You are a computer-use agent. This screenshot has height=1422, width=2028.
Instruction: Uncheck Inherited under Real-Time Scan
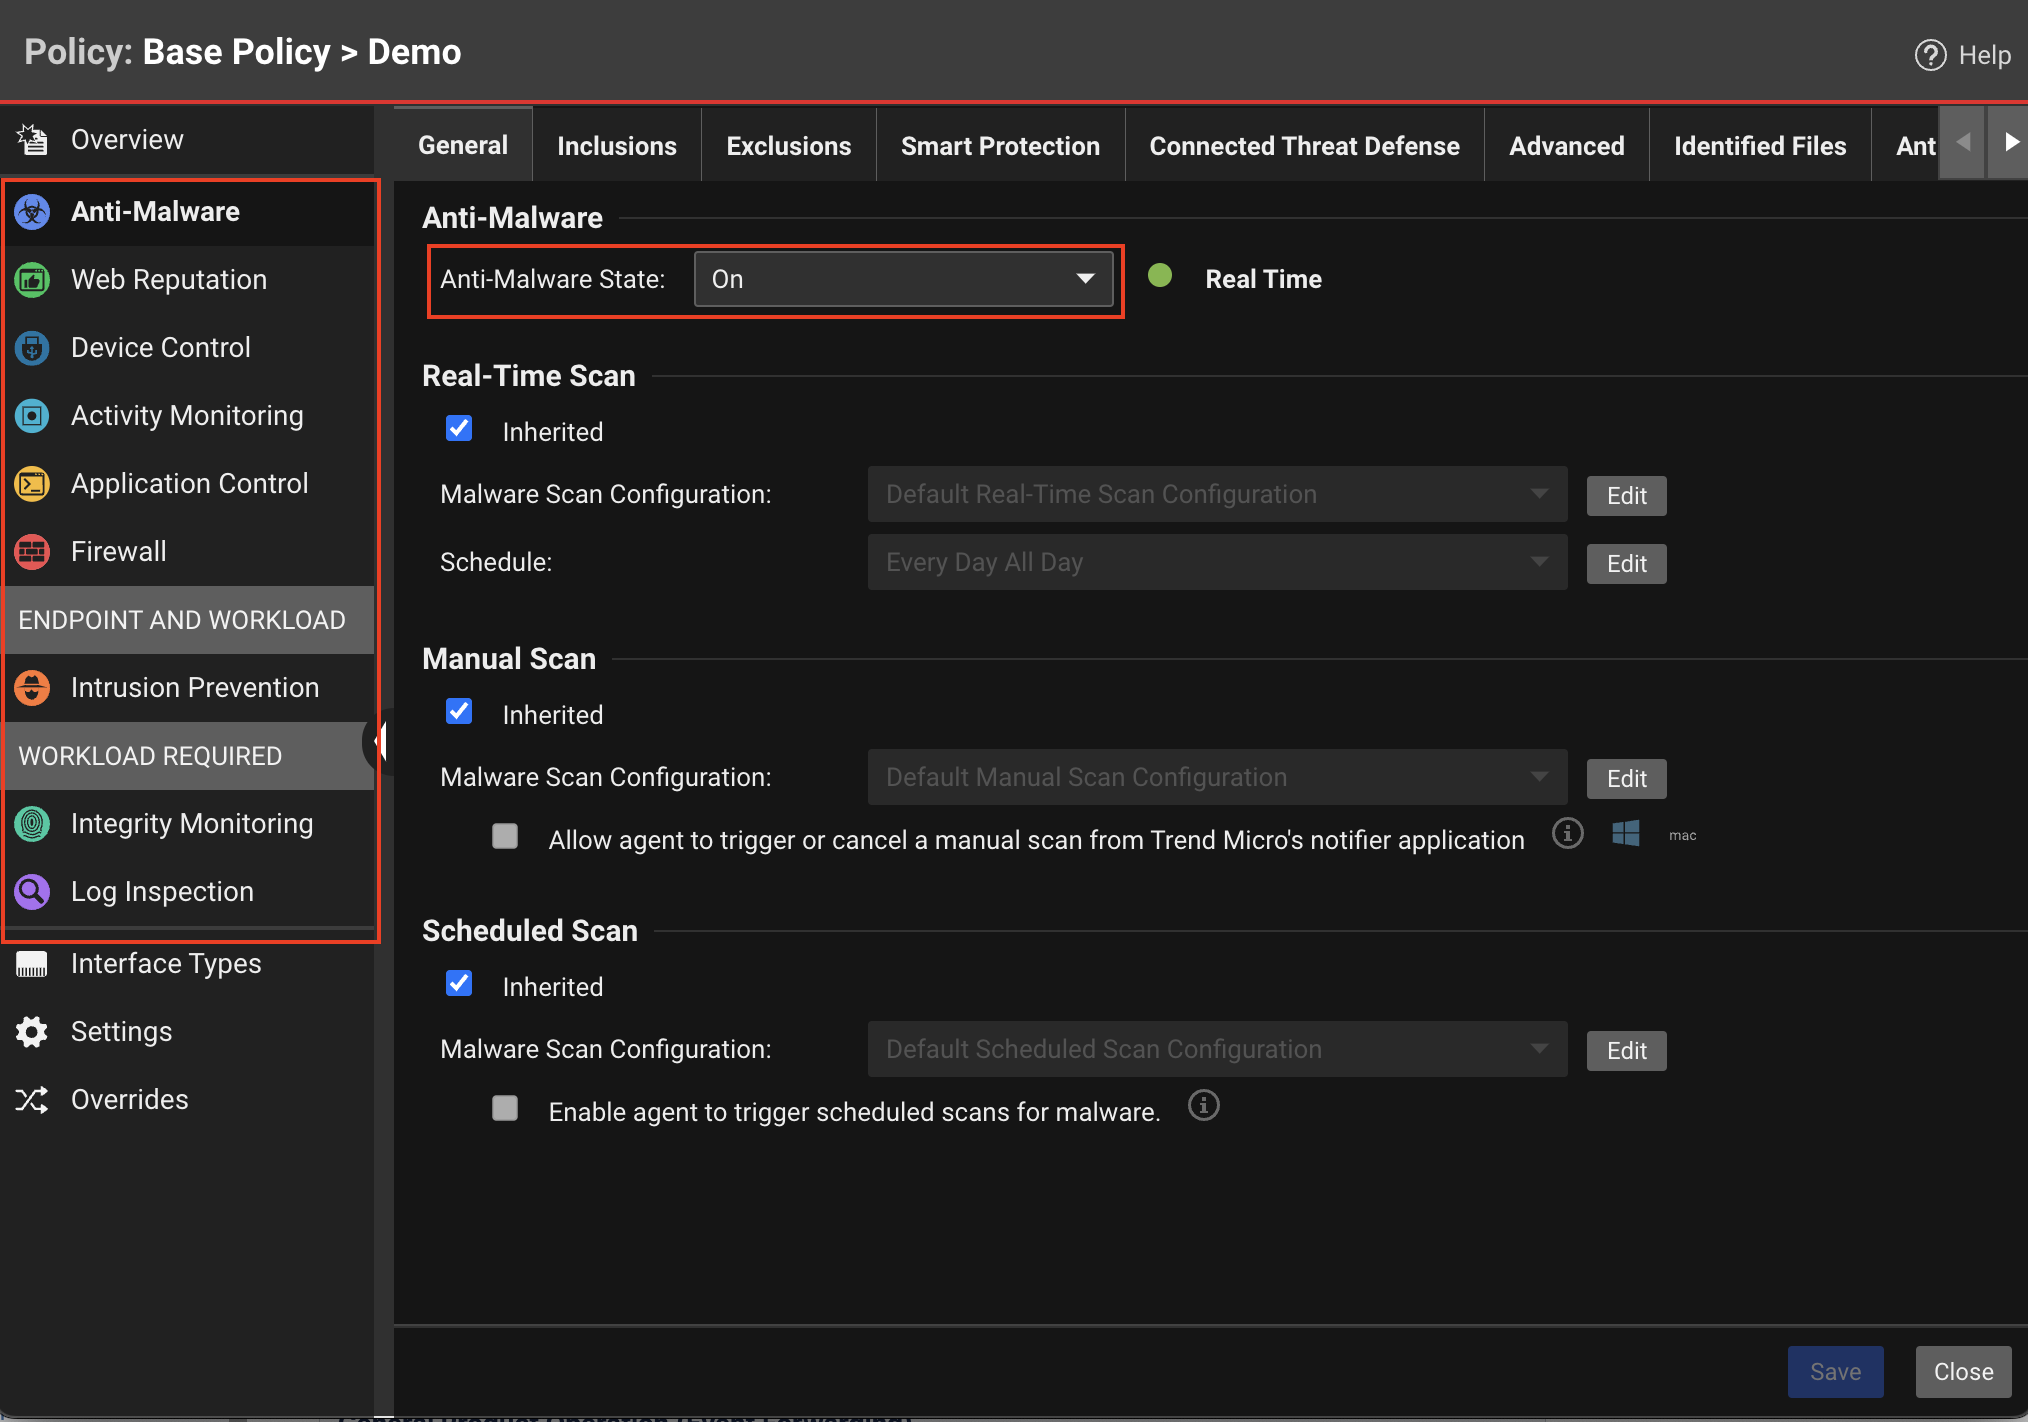point(459,429)
